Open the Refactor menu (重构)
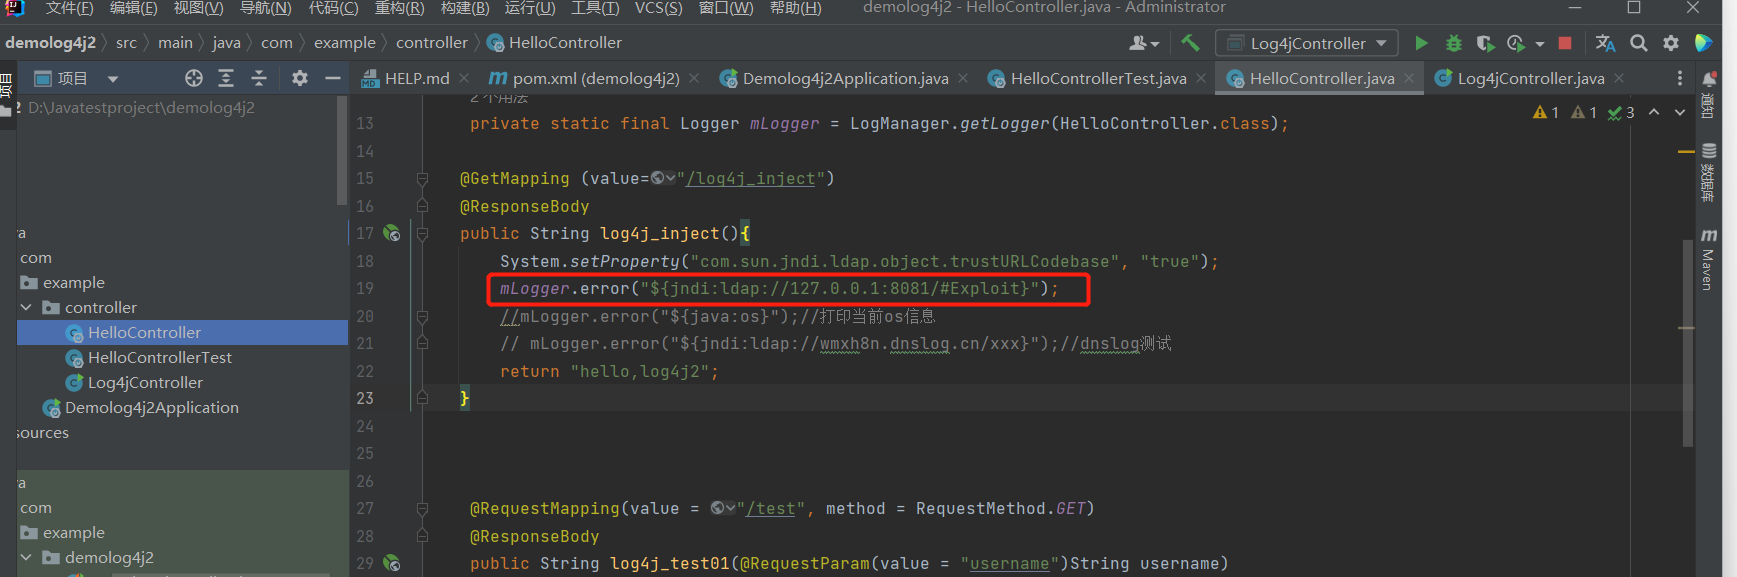The image size is (1737, 577). pyautogui.click(x=399, y=8)
